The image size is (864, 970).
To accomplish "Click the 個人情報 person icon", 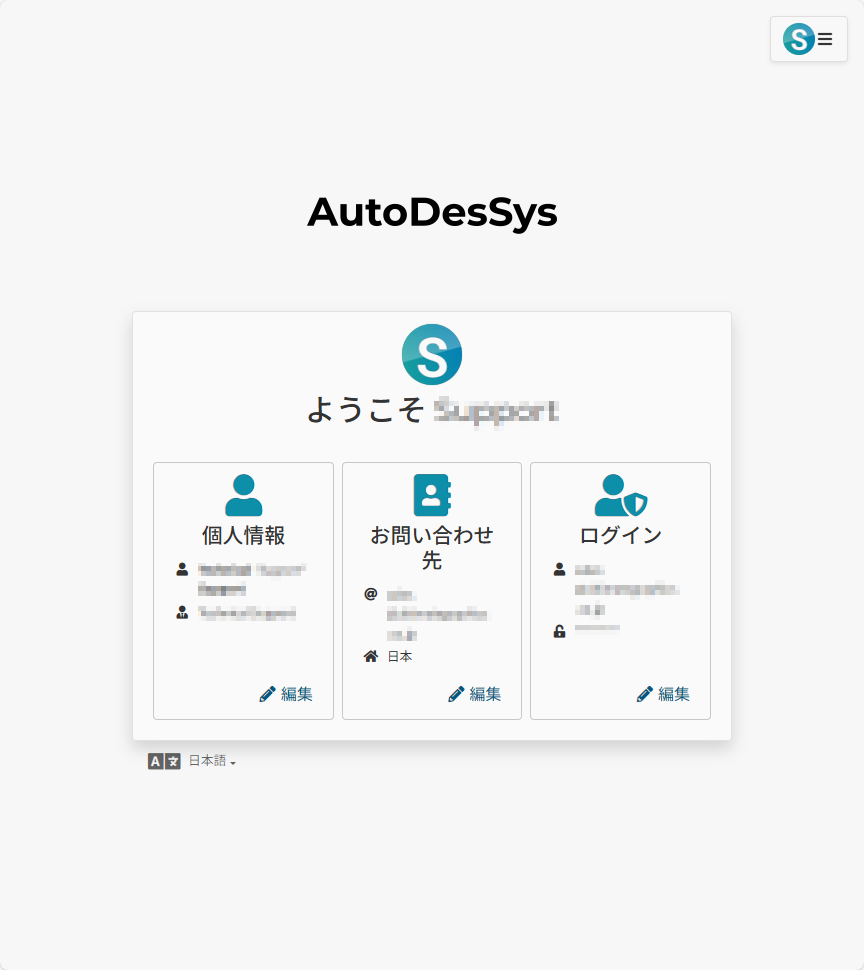I will click(x=243, y=495).
